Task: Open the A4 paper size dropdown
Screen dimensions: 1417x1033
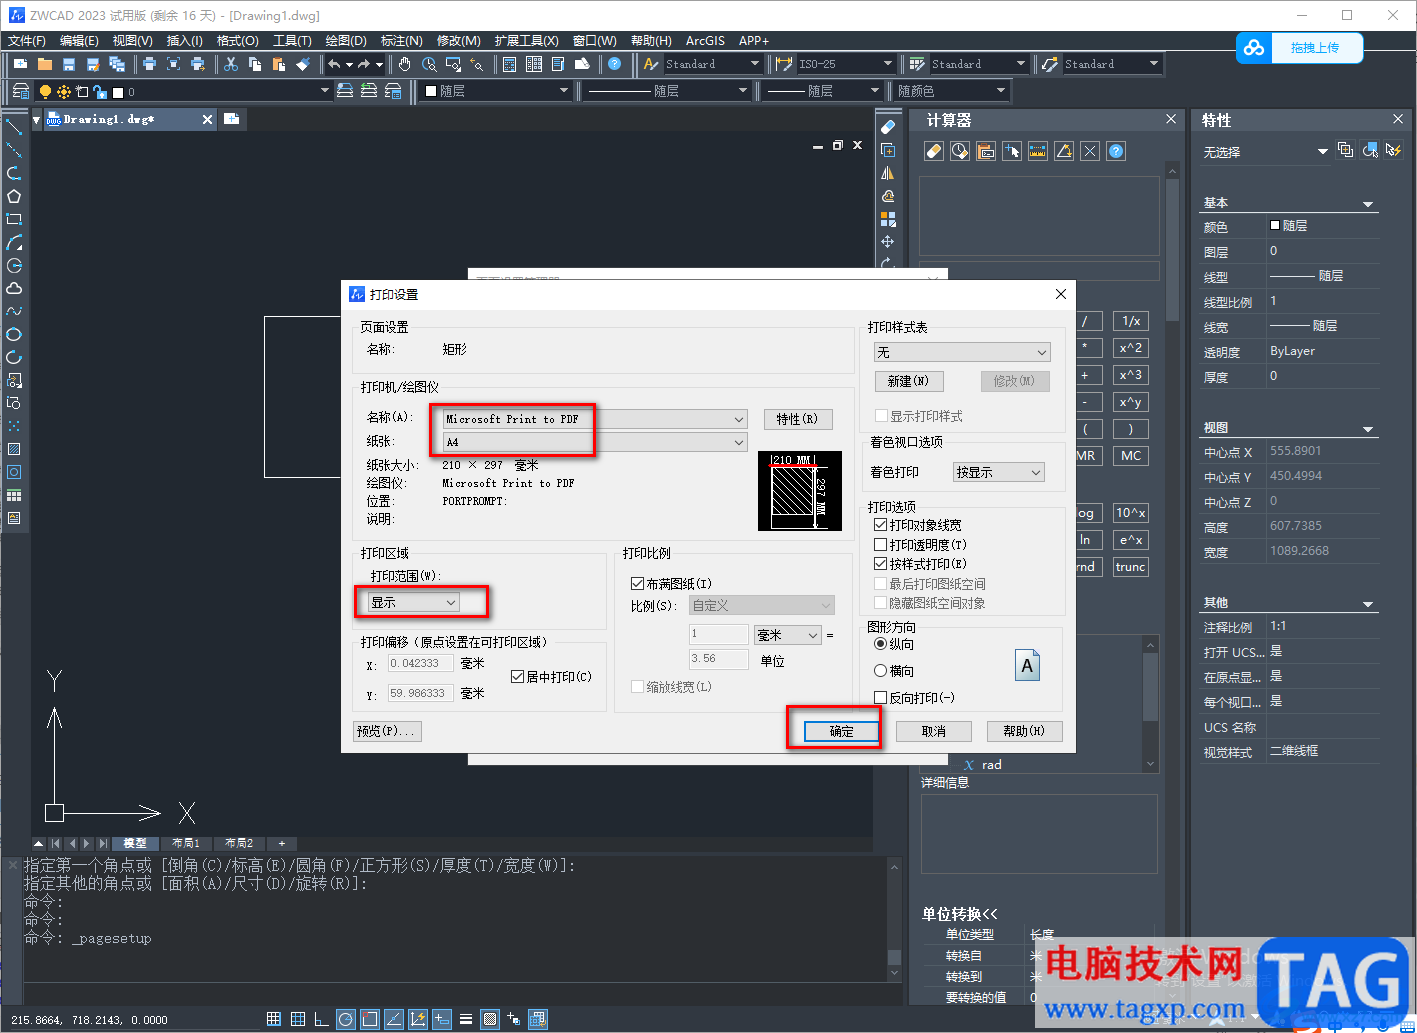Action: [595, 442]
